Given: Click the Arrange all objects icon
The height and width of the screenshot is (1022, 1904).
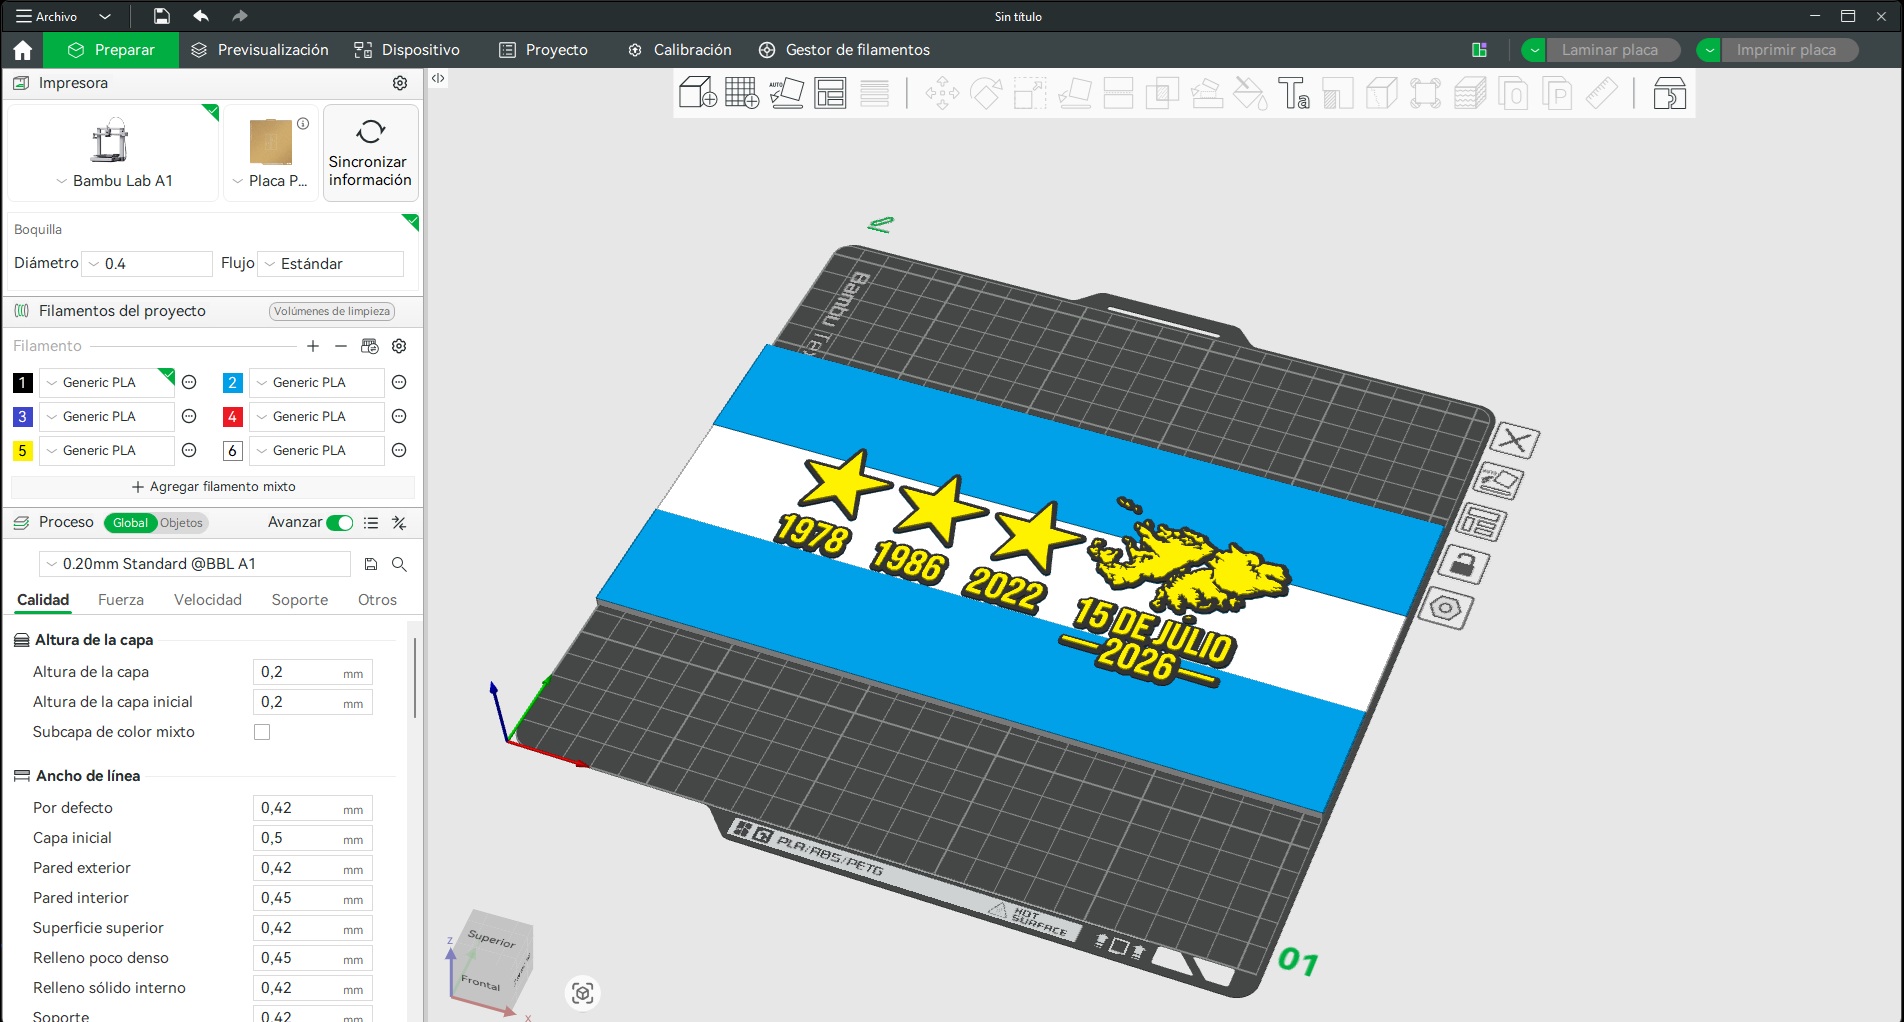Looking at the screenshot, I should [830, 93].
